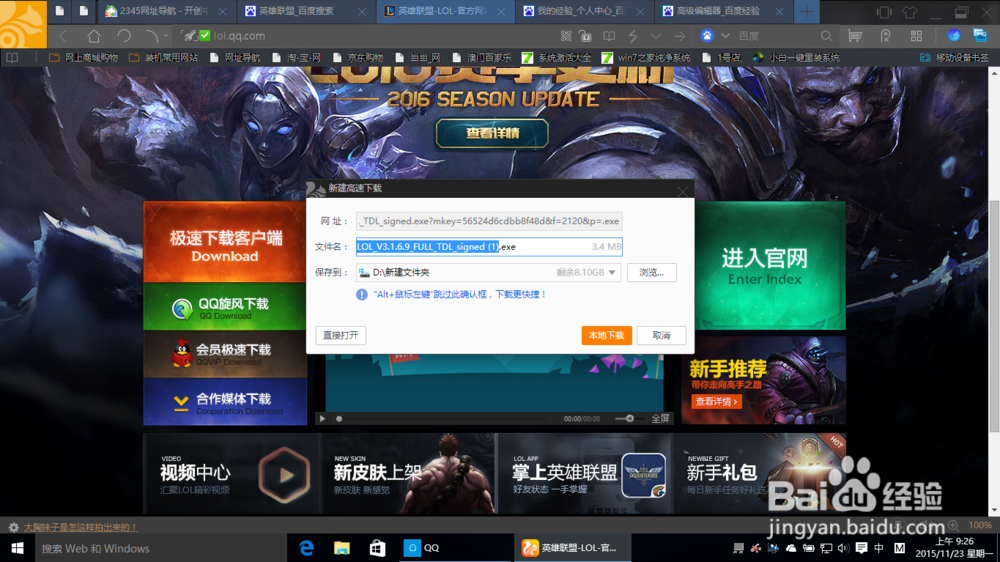Open the QR code icon in address bar
Image resolution: width=1000 pixels, height=562 pixels.
pos(566,36)
